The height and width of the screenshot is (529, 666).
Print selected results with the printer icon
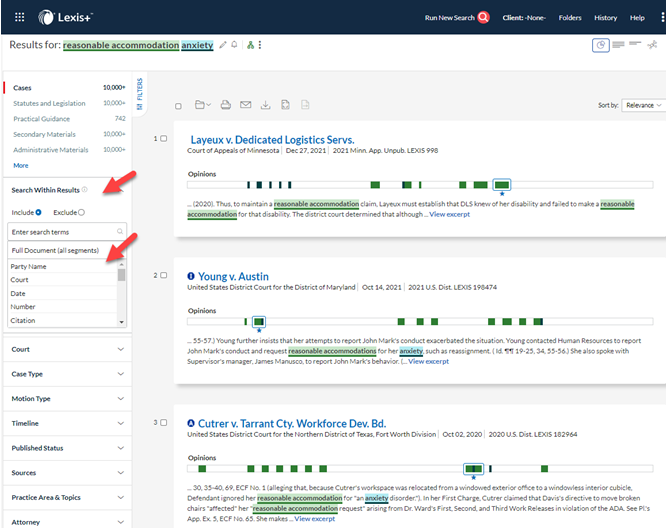coord(226,105)
